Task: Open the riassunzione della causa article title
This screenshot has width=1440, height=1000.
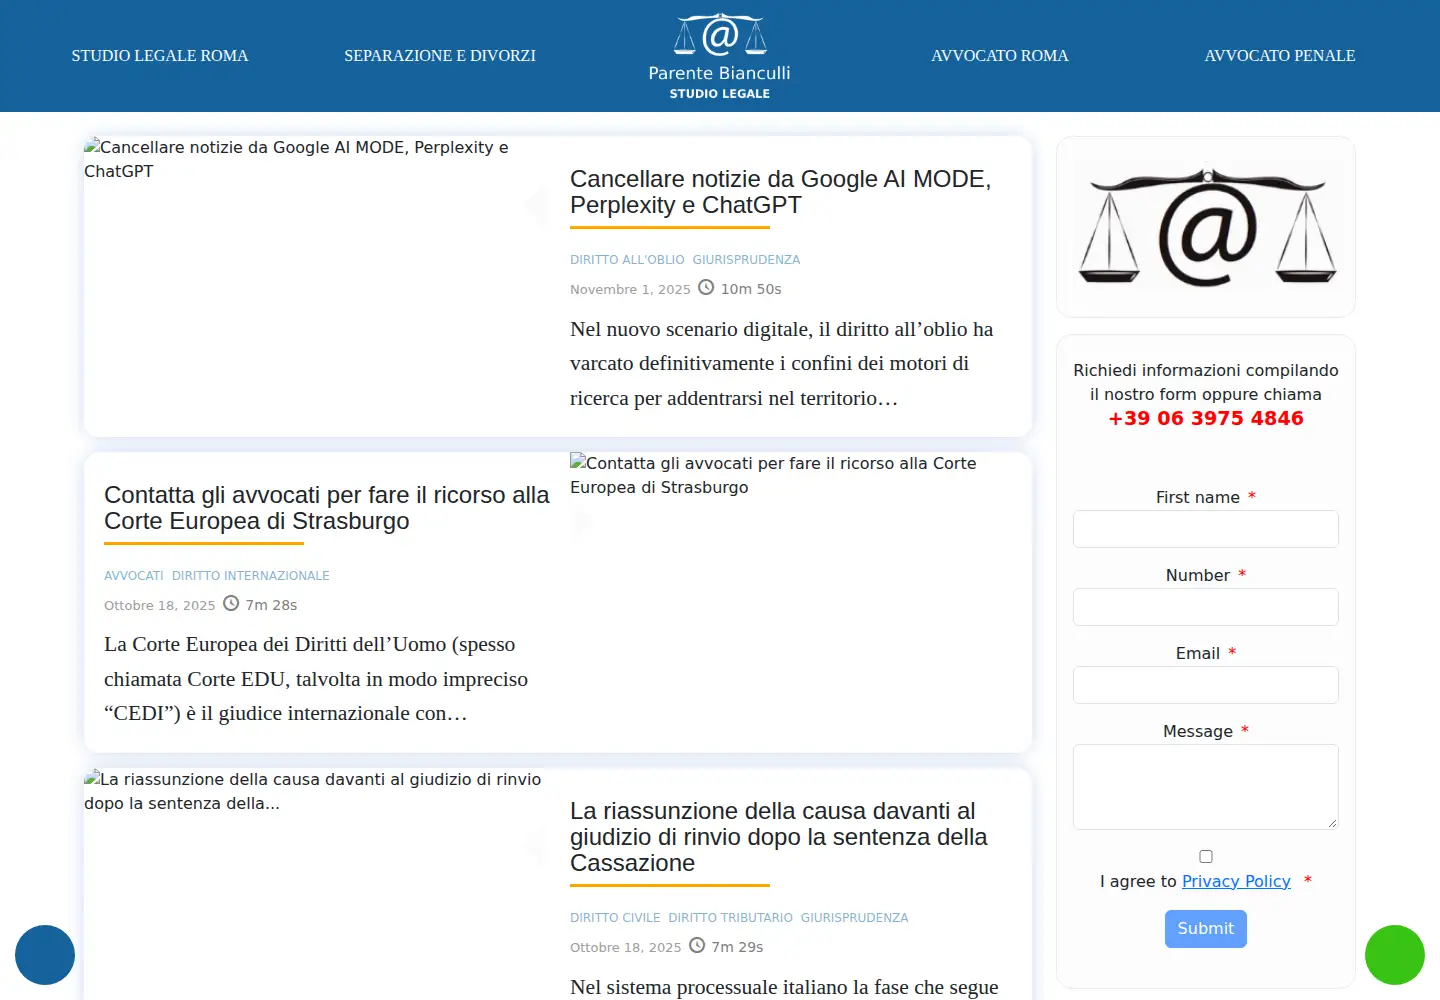Action: [779, 837]
